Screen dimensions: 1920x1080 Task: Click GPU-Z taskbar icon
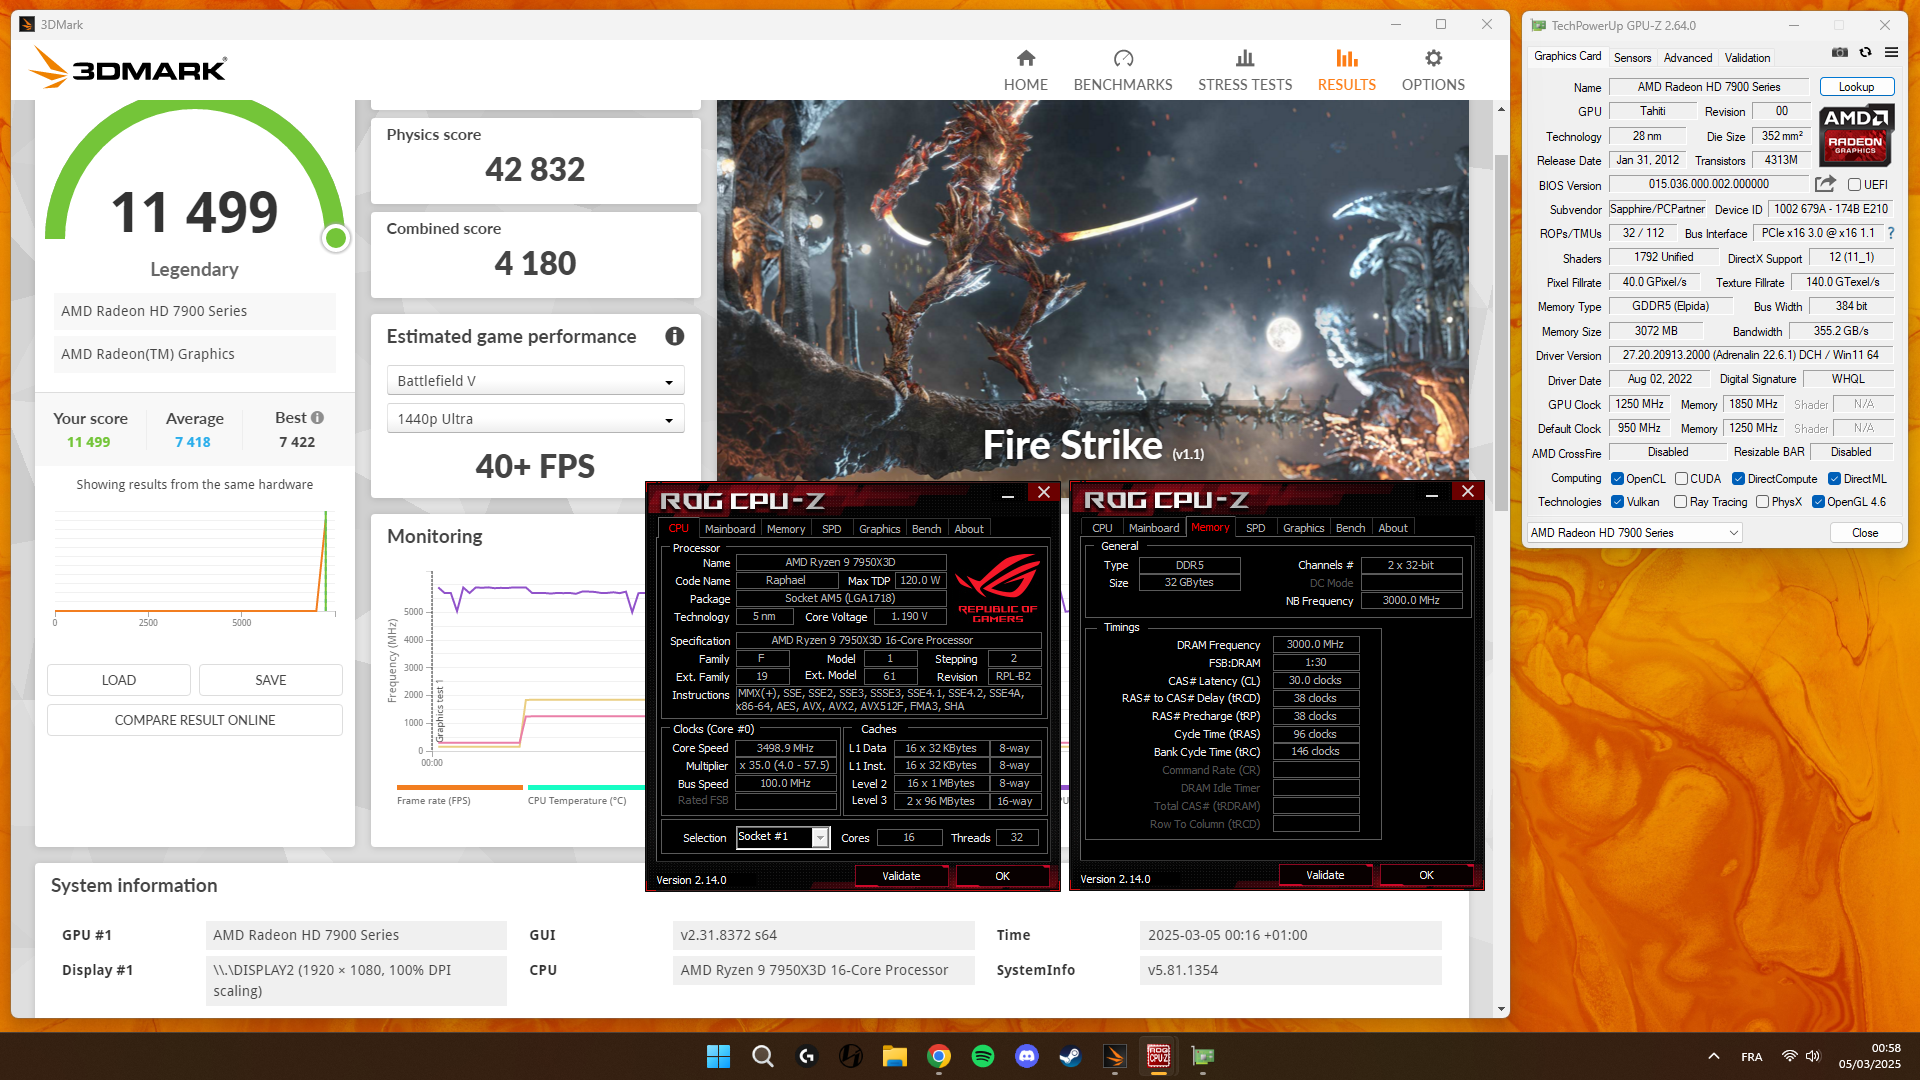point(1203,1056)
